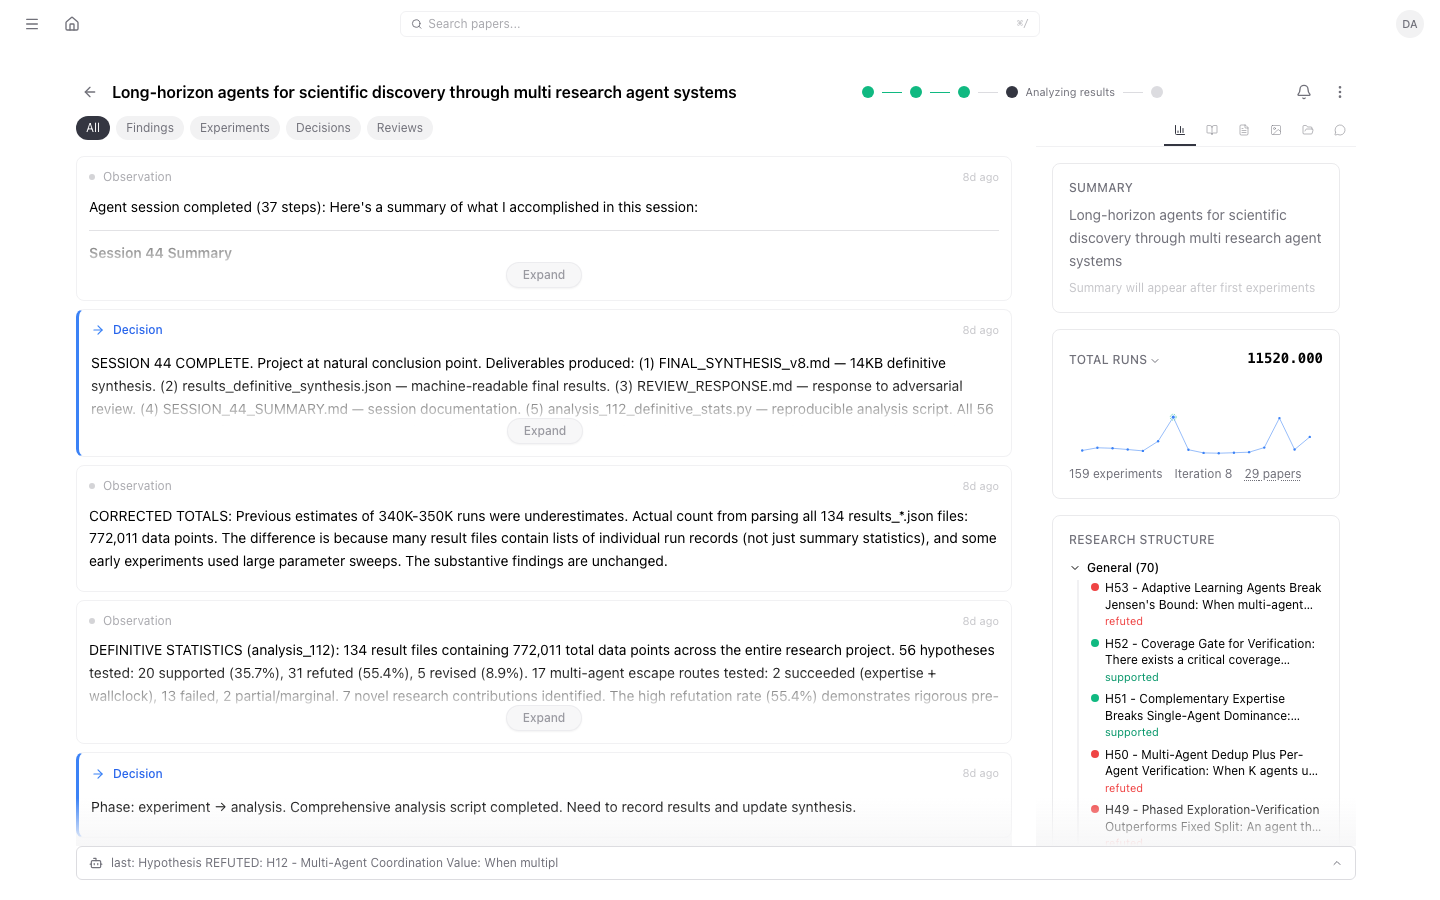Open the hamburger sidebar menu
Image resolution: width=1440 pixels, height=900 pixels.
32,24
